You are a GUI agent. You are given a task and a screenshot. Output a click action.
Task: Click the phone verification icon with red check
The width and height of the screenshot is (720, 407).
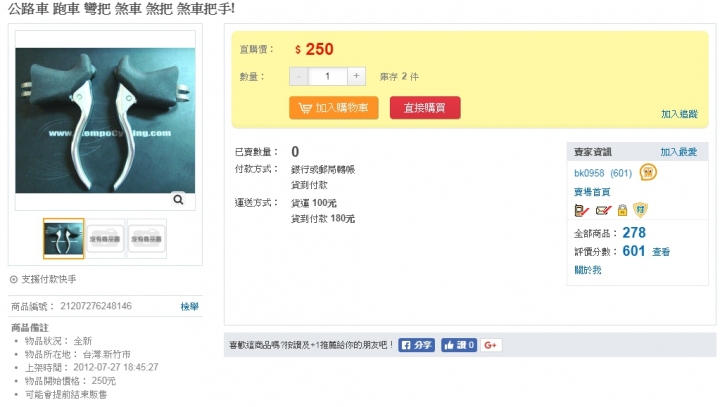(581, 210)
